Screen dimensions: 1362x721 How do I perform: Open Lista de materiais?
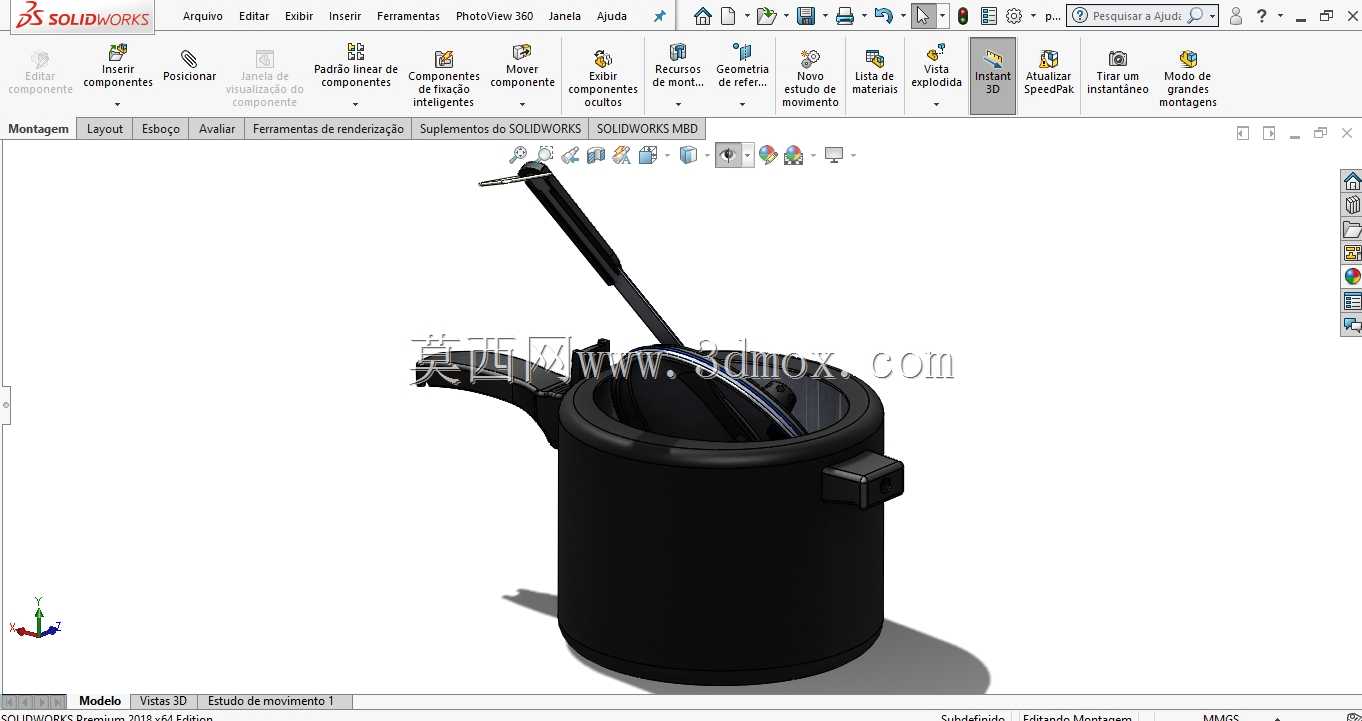[x=874, y=72]
